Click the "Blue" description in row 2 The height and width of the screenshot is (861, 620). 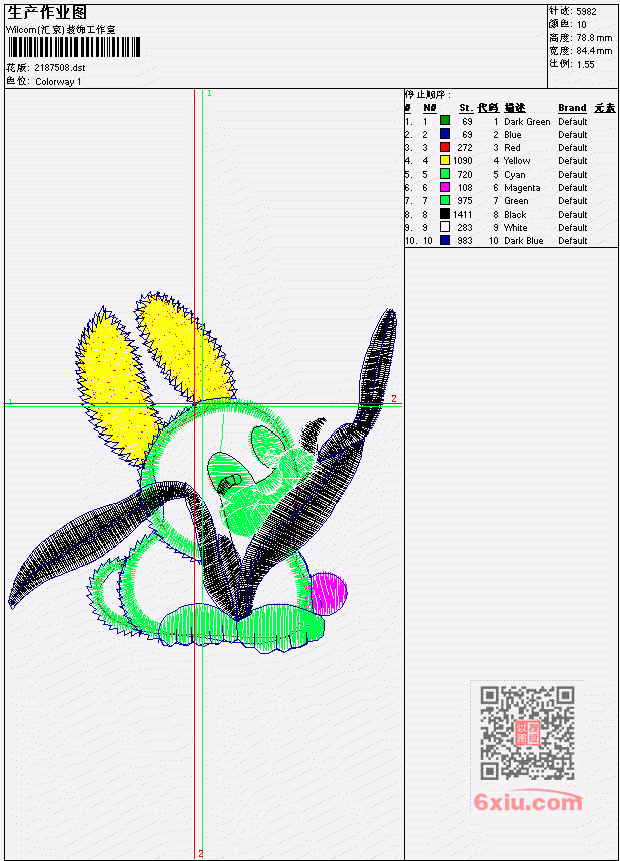513,135
